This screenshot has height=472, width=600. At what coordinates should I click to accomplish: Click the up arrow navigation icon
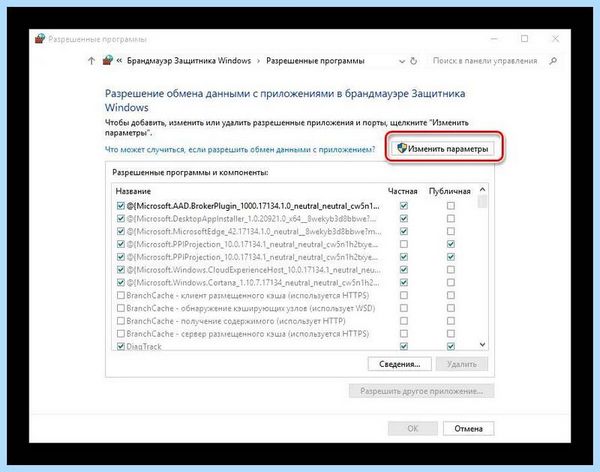91,60
